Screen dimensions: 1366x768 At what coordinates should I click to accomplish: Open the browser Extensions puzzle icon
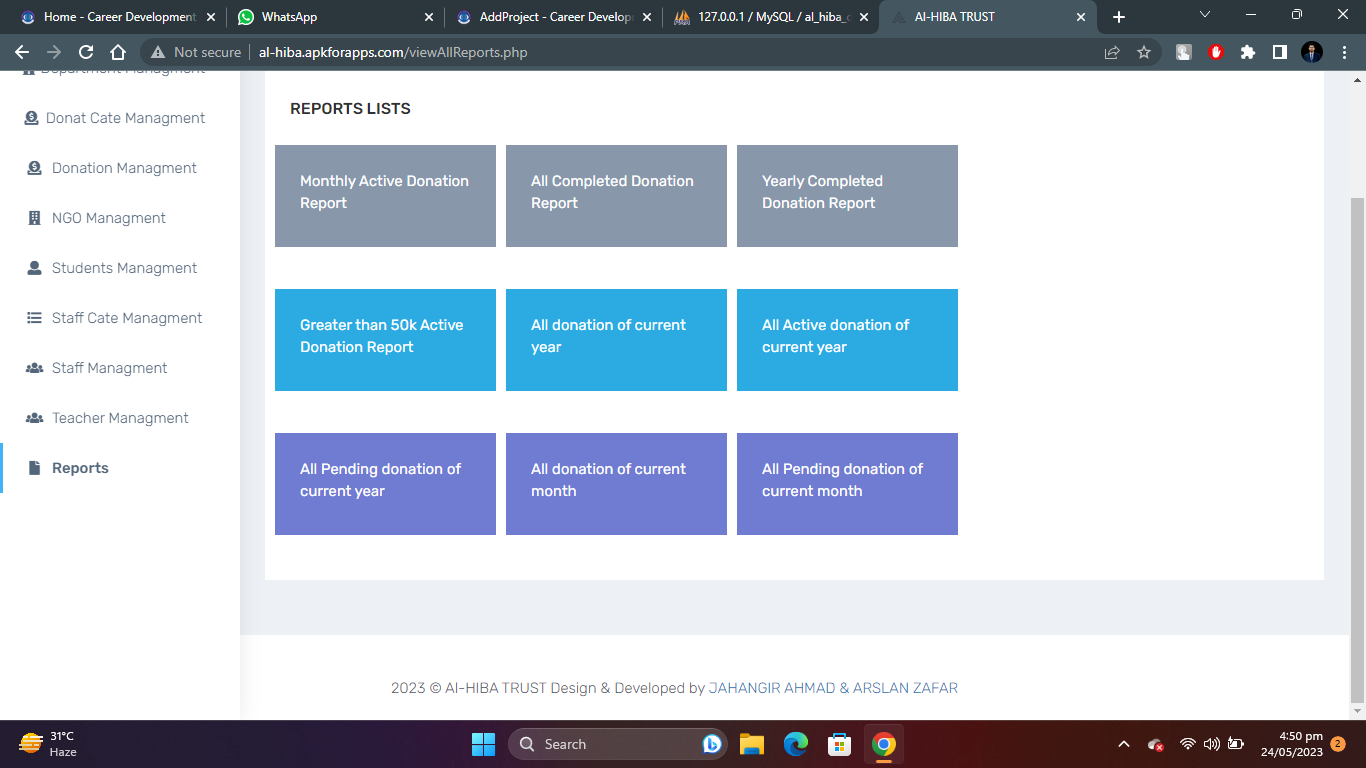point(1247,52)
